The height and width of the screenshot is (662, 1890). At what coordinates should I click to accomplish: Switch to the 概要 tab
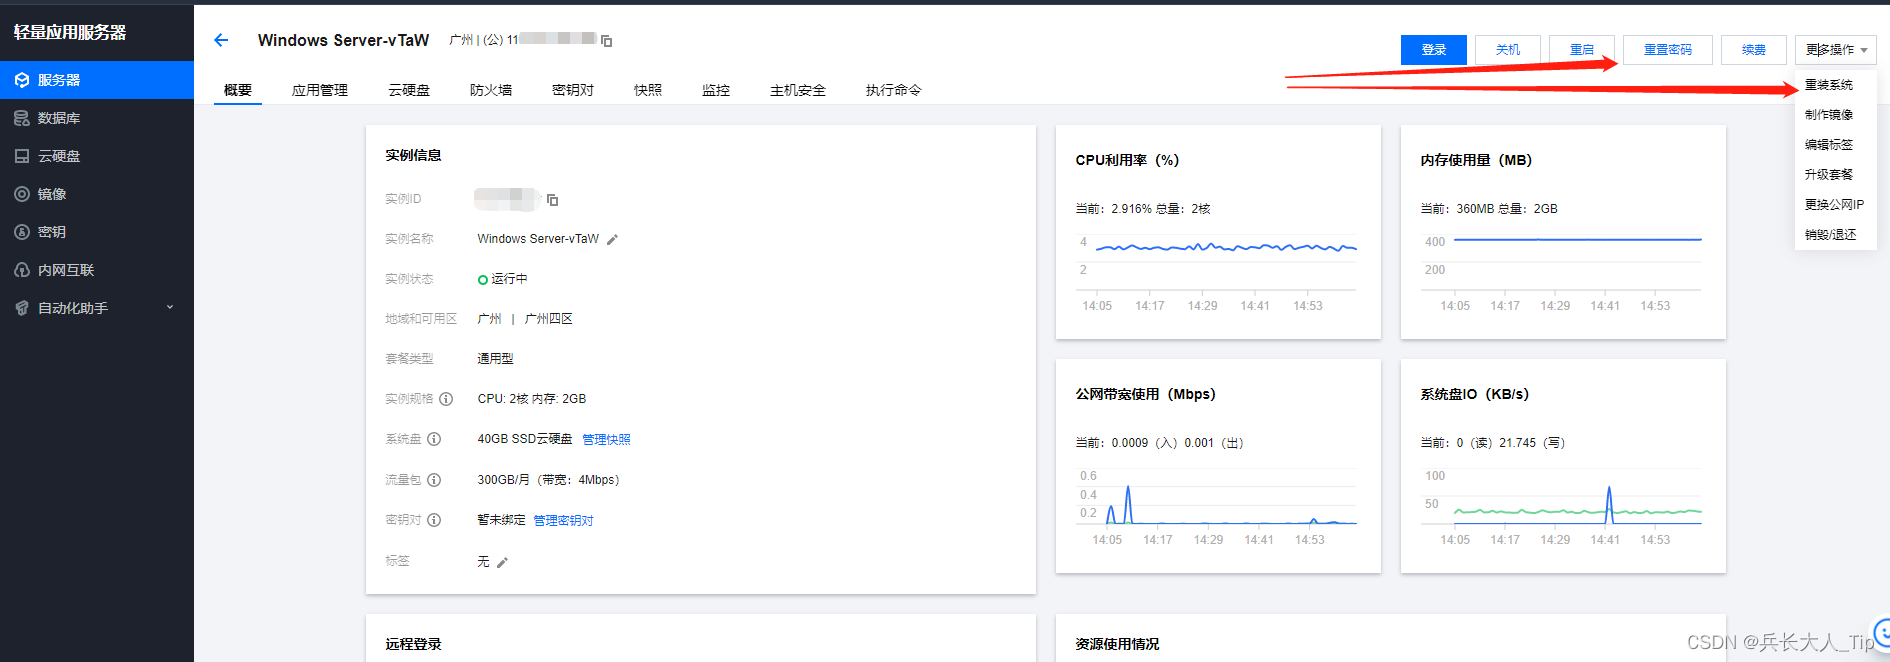point(238,90)
